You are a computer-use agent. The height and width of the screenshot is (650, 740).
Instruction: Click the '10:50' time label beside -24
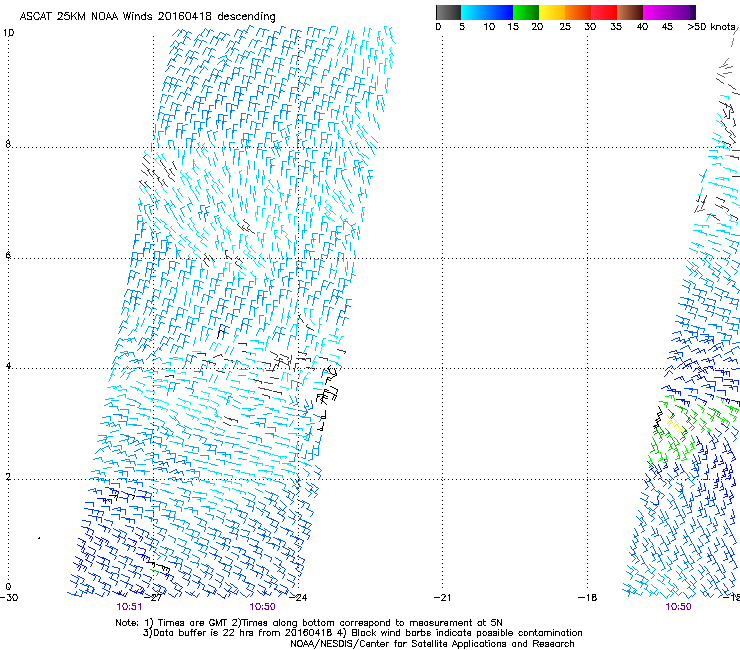tap(262, 607)
